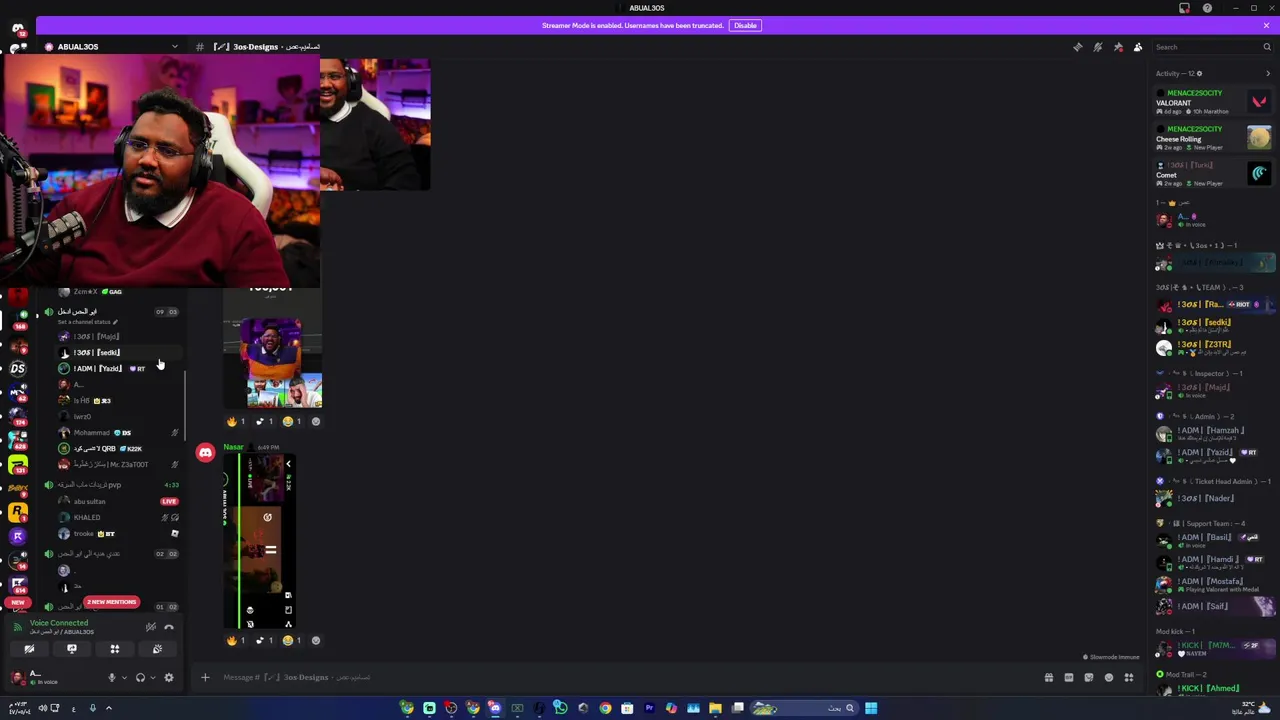Start an activity button in voice panel
Screen dimensions: 1280x720
114,649
